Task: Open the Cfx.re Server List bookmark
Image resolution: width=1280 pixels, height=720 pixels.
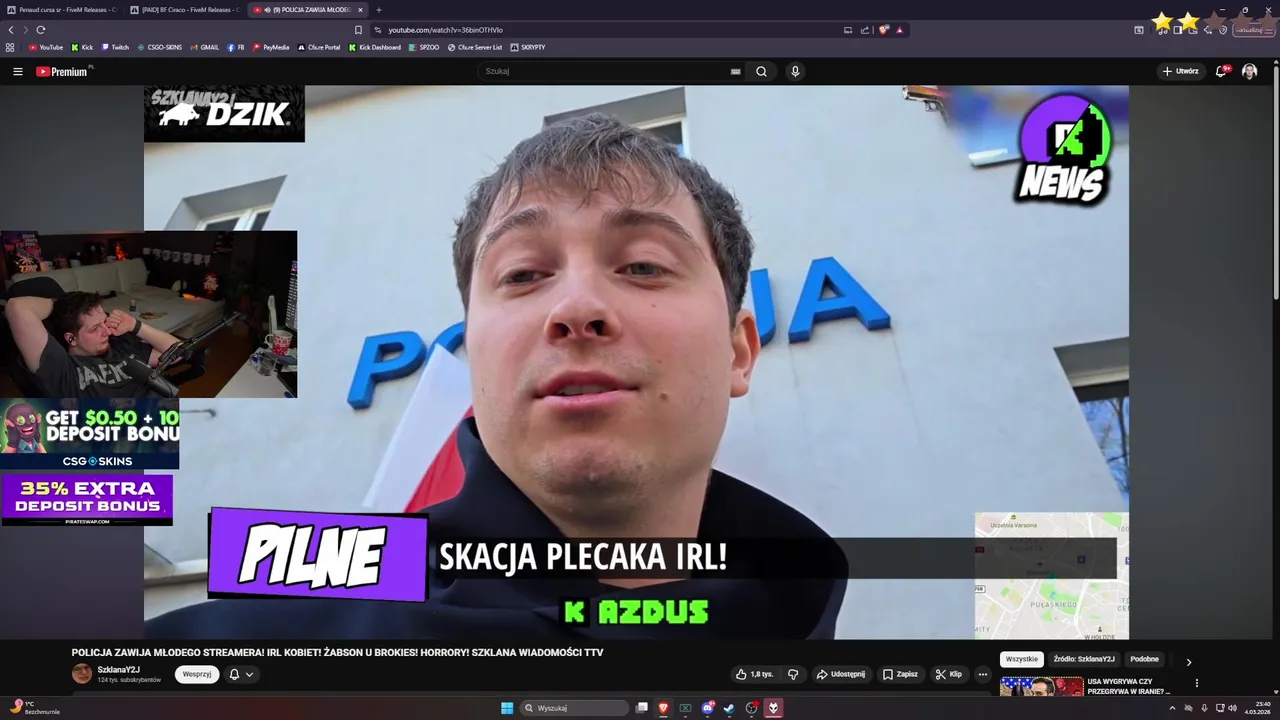Action: click(475, 47)
